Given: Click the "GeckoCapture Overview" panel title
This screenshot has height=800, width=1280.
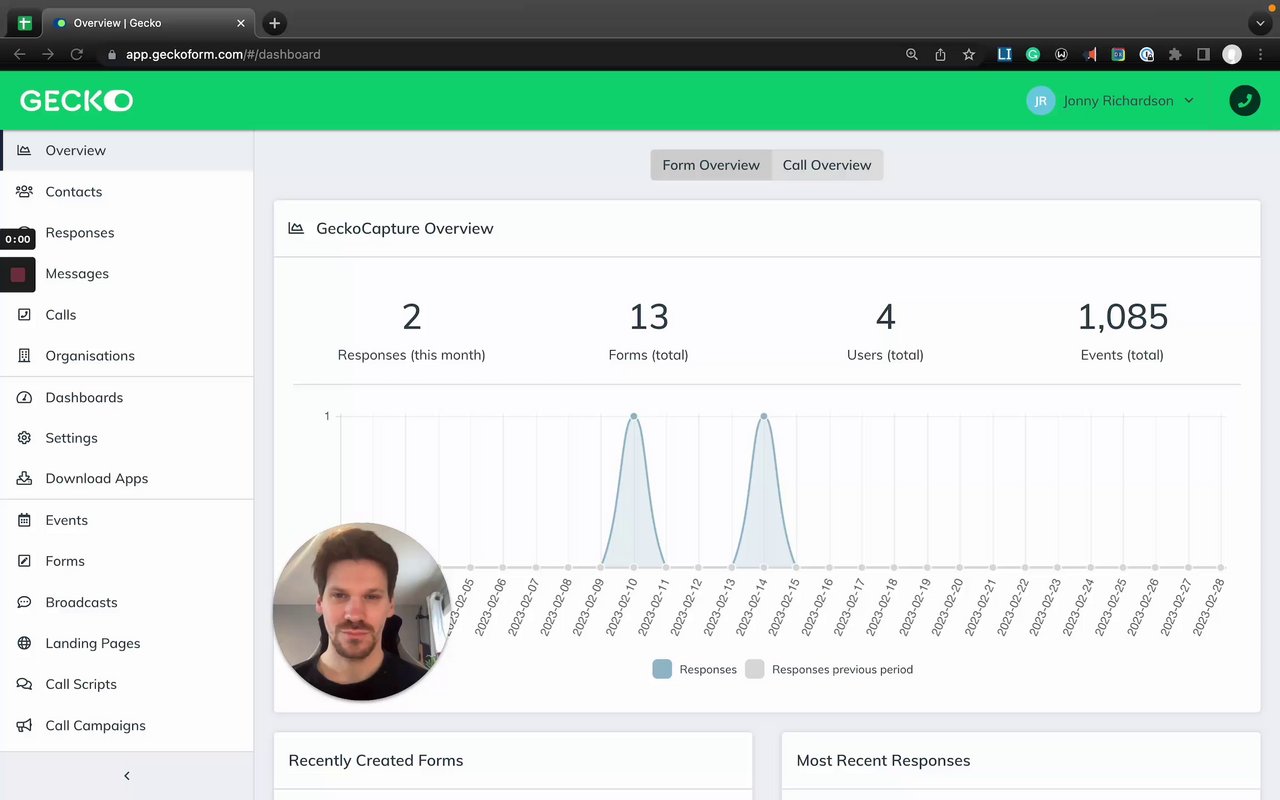Looking at the screenshot, I should 405,228.
